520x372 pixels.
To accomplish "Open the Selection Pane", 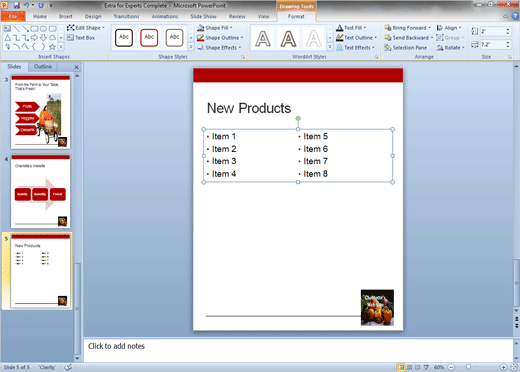I will [405, 48].
